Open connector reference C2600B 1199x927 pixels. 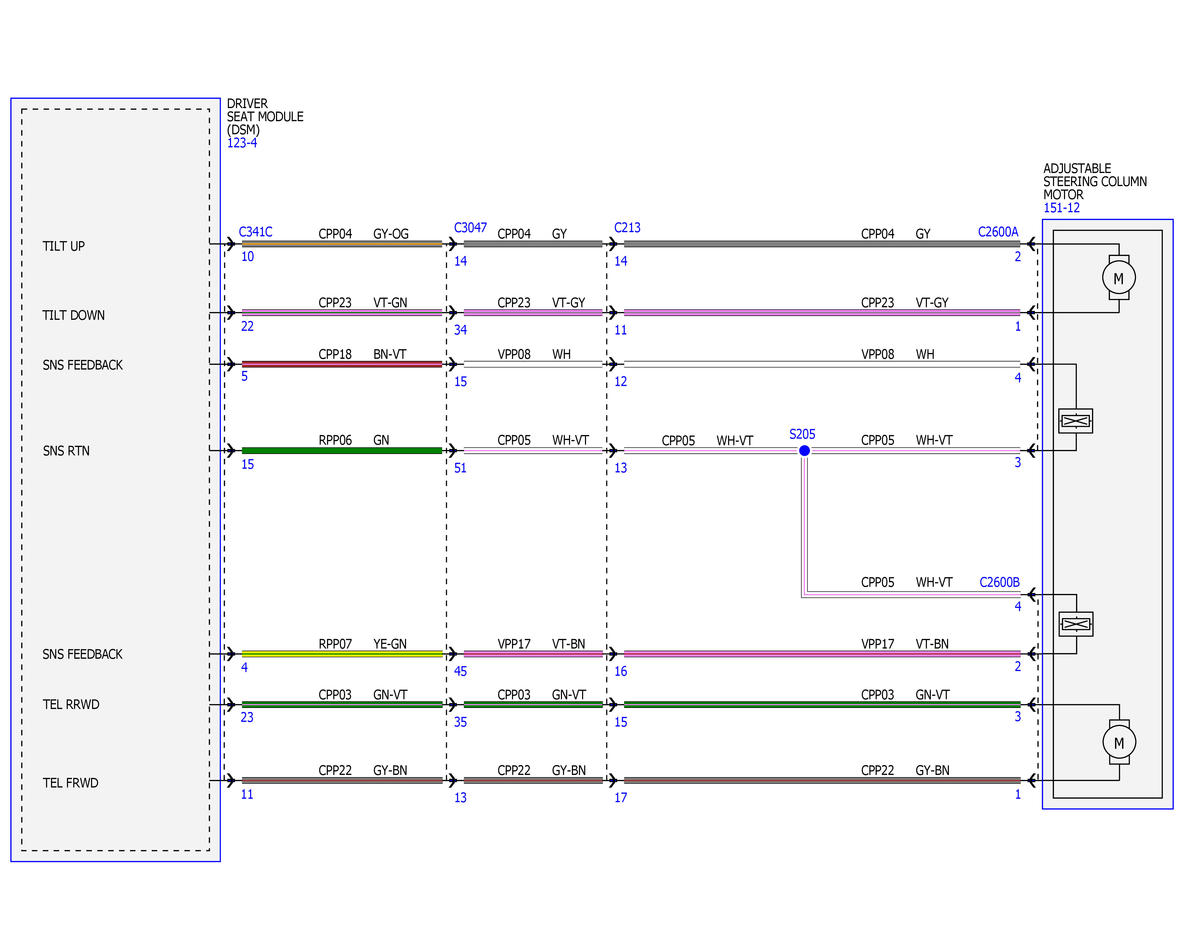(999, 583)
